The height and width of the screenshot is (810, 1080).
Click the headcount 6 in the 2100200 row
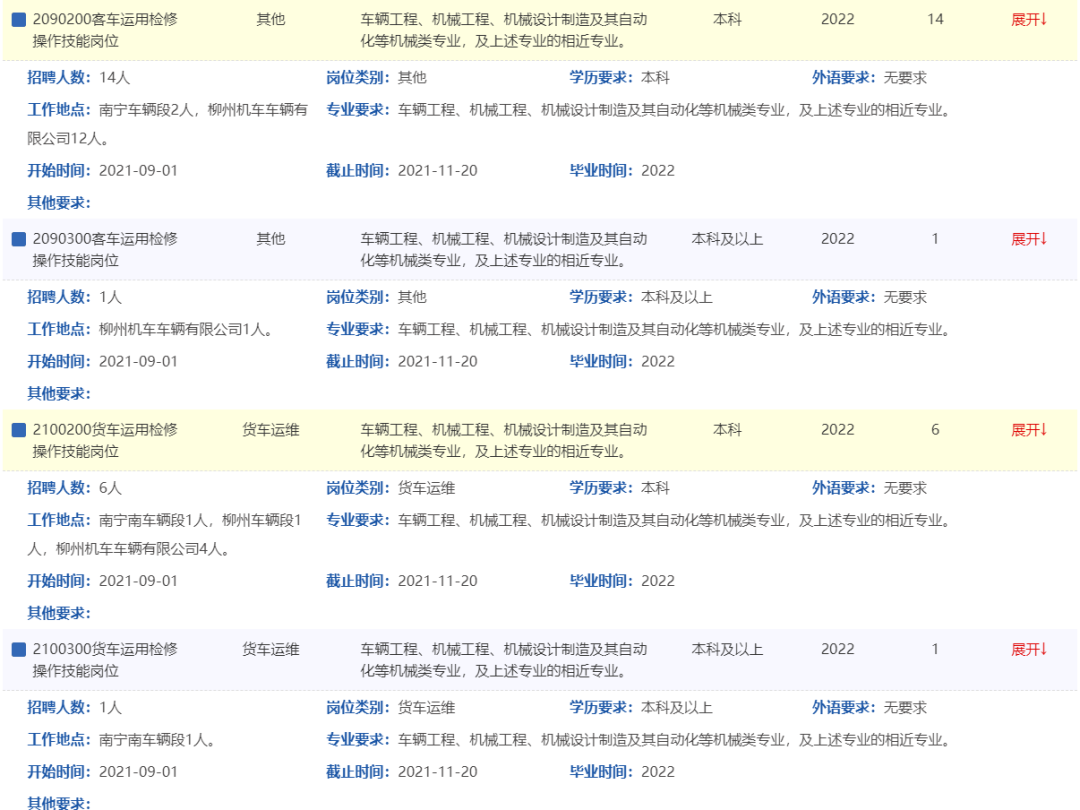tap(935, 430)
